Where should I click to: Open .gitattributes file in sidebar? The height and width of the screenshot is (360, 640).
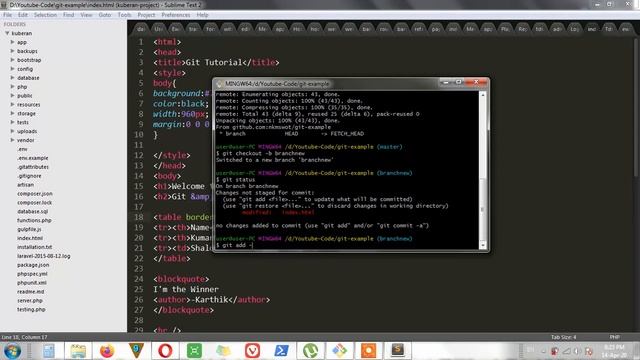[33, 167]
